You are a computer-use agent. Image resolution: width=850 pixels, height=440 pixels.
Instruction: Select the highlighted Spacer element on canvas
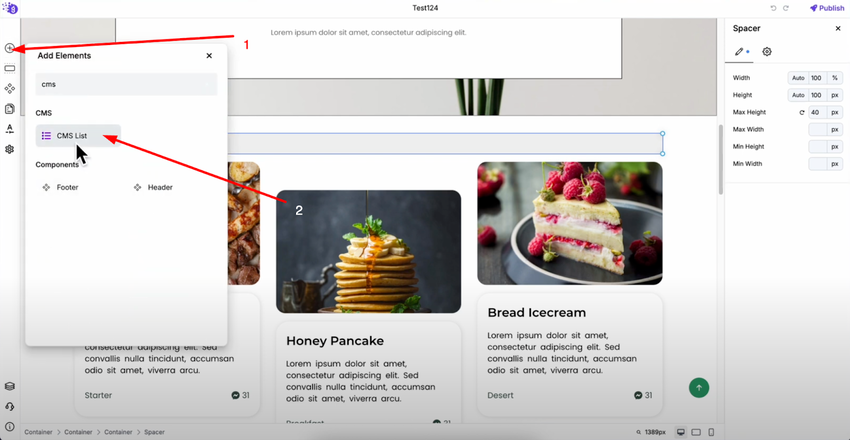click(x=445, y=144)
